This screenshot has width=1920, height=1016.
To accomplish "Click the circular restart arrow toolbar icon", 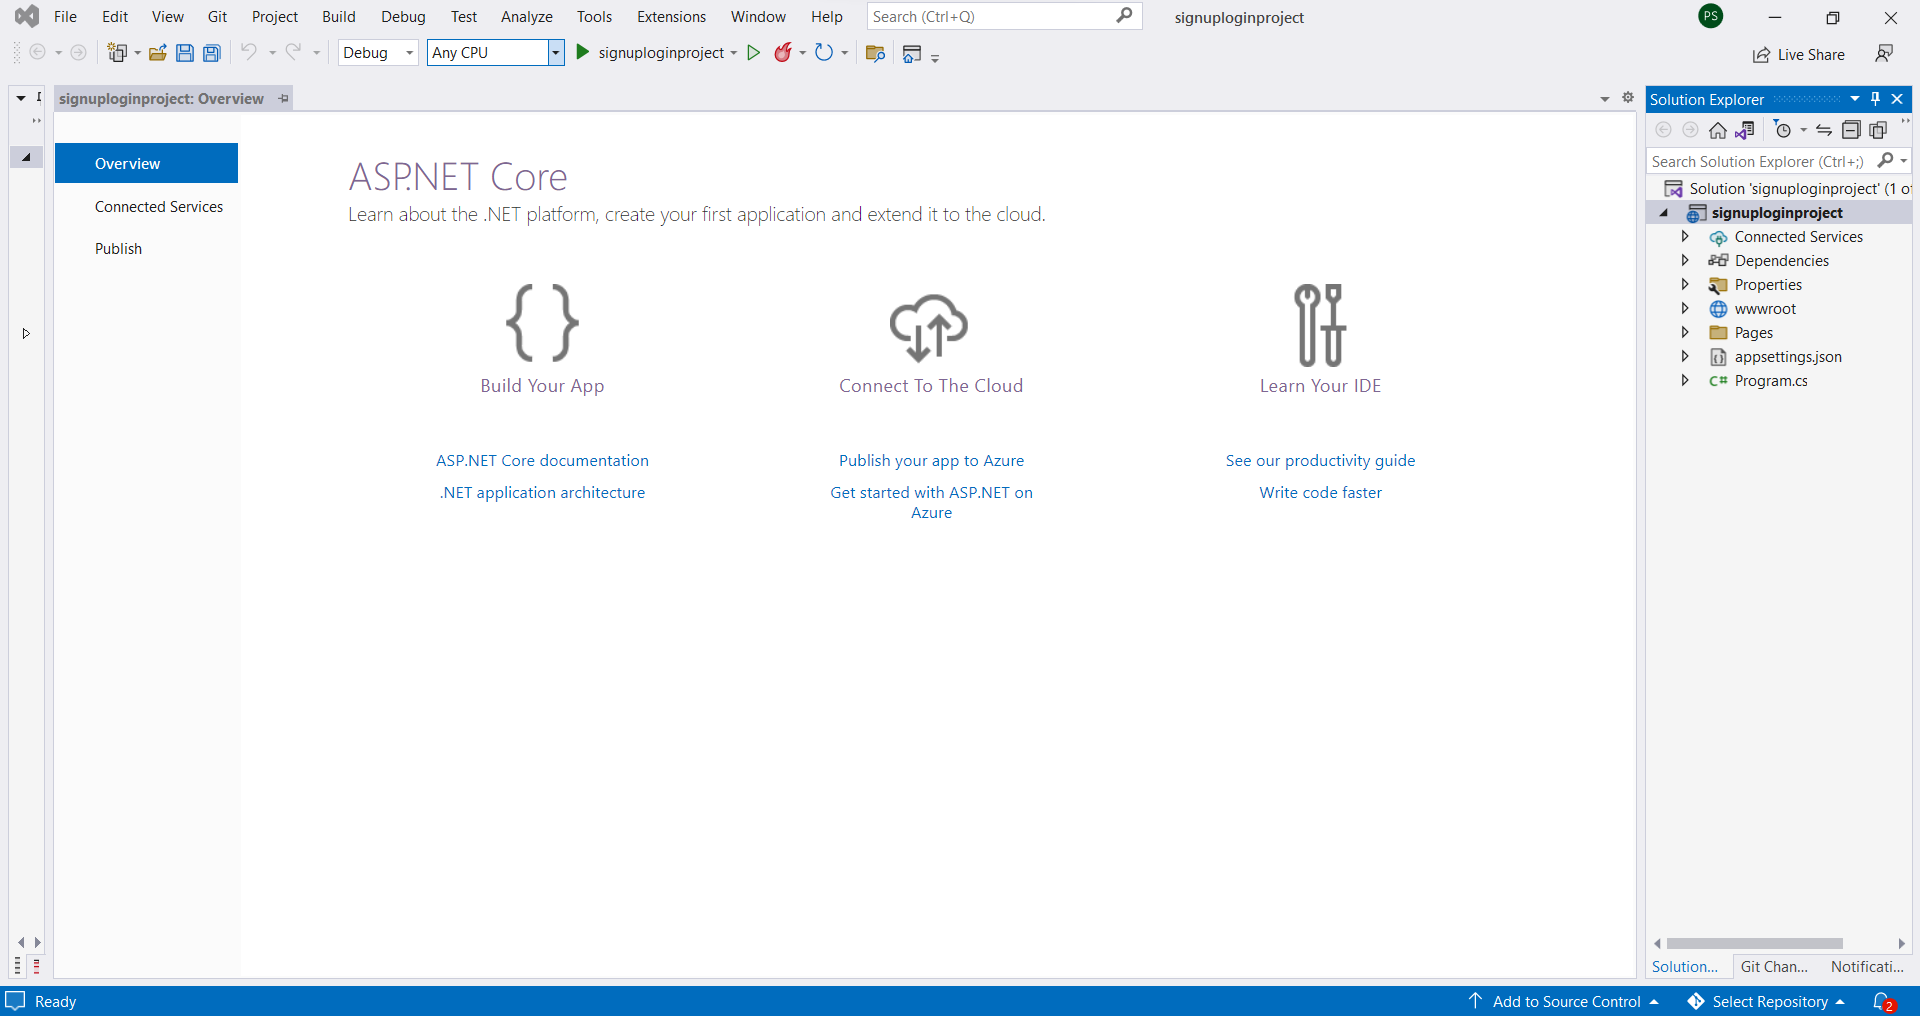I will point(823,52).
